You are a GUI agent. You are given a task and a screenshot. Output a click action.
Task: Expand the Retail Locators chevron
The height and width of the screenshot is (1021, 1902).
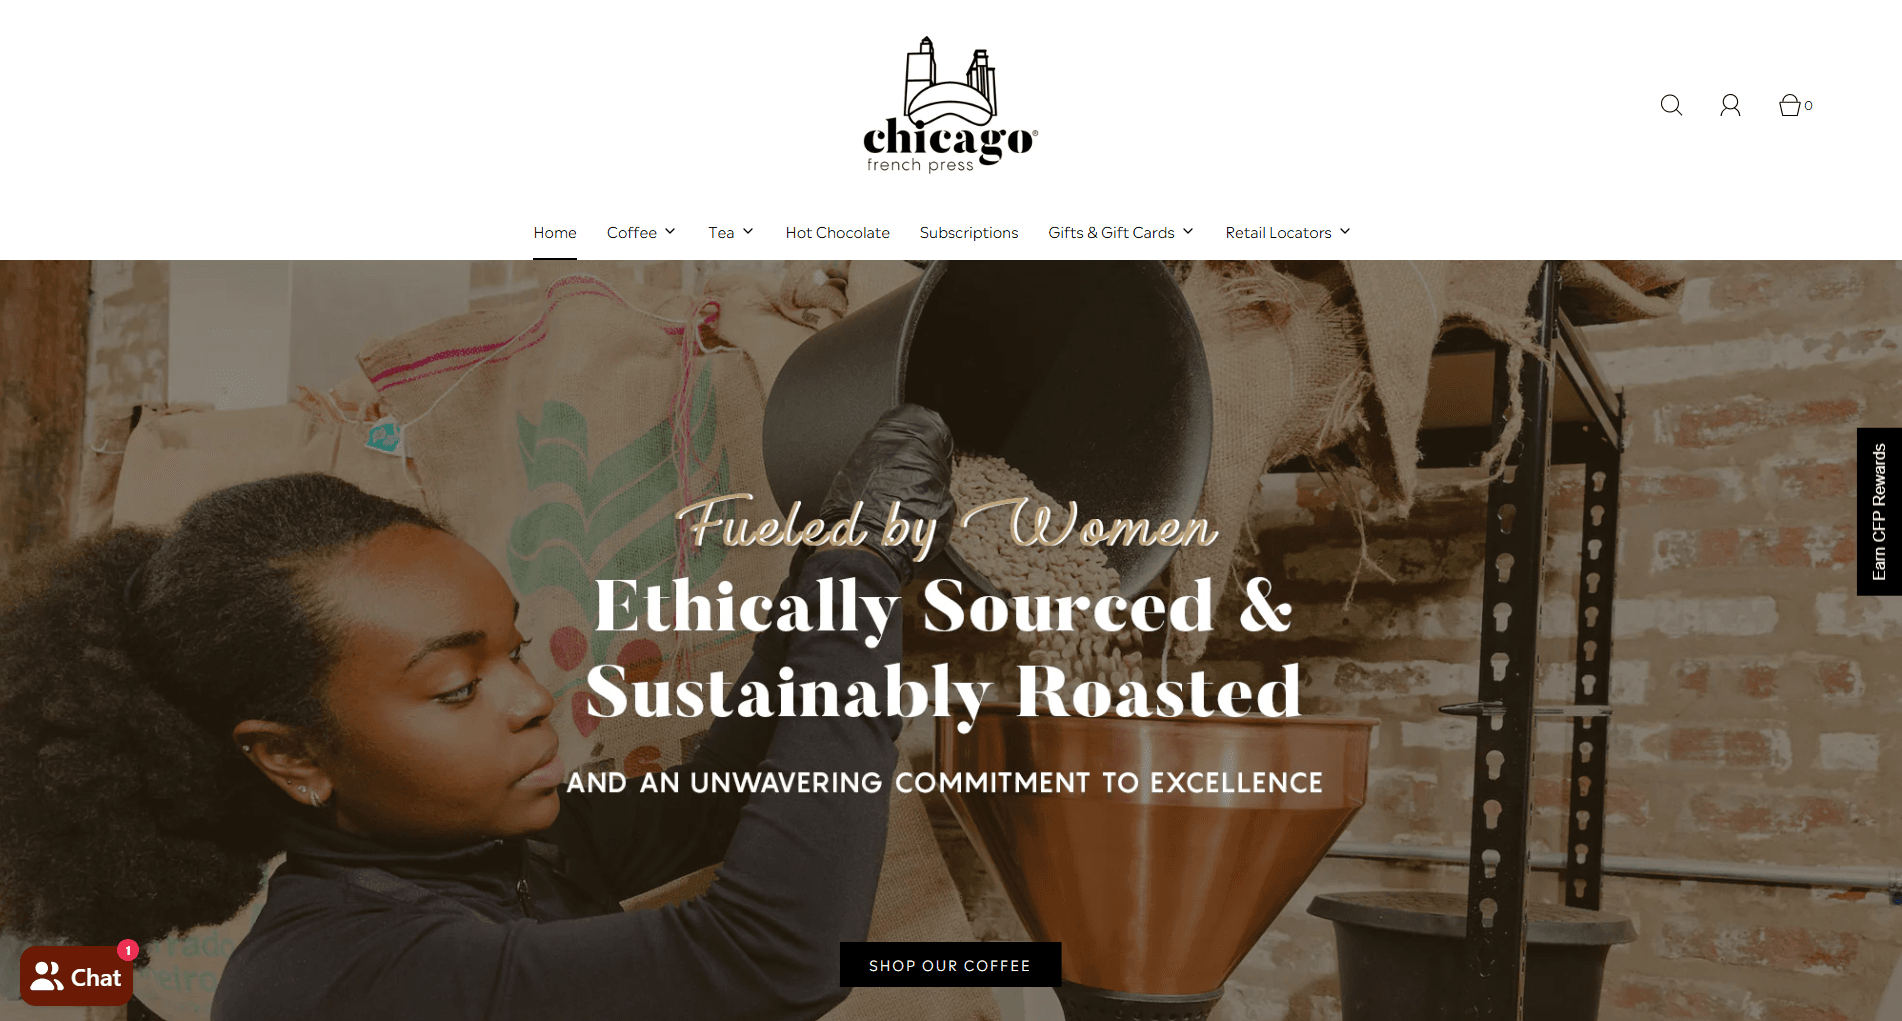pos(1345,232)
